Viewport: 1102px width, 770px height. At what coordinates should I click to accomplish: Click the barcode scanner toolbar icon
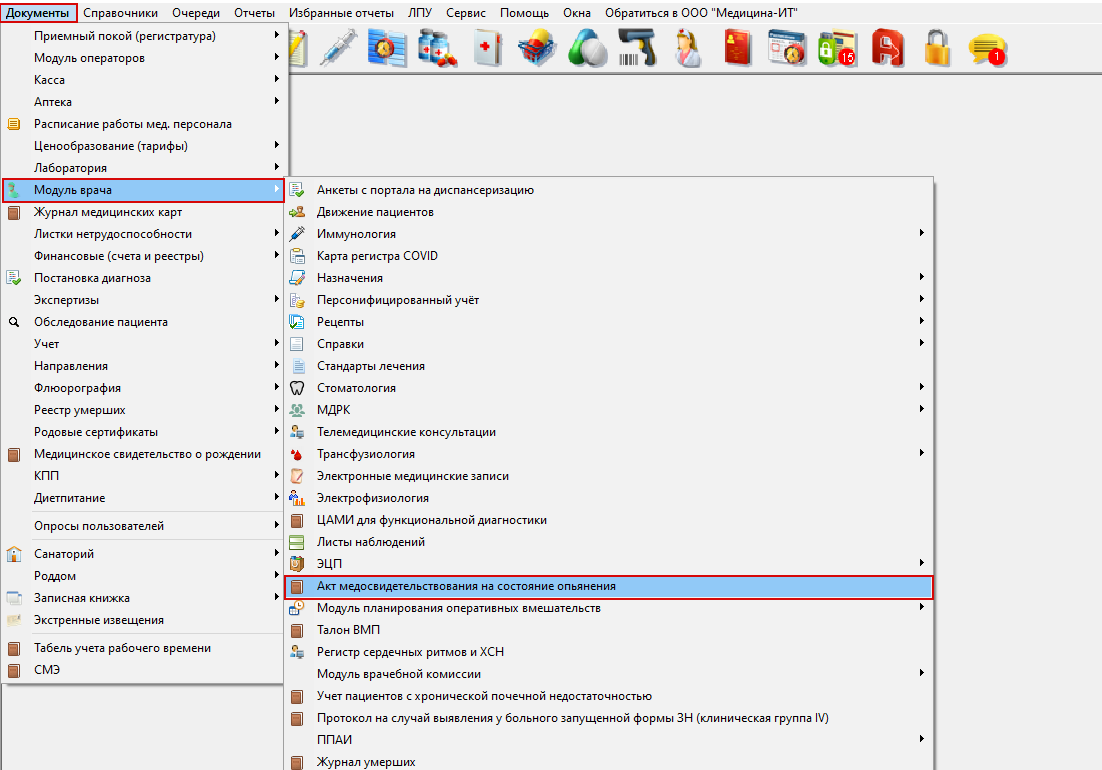pyautogui.click(x=637, y=48)
